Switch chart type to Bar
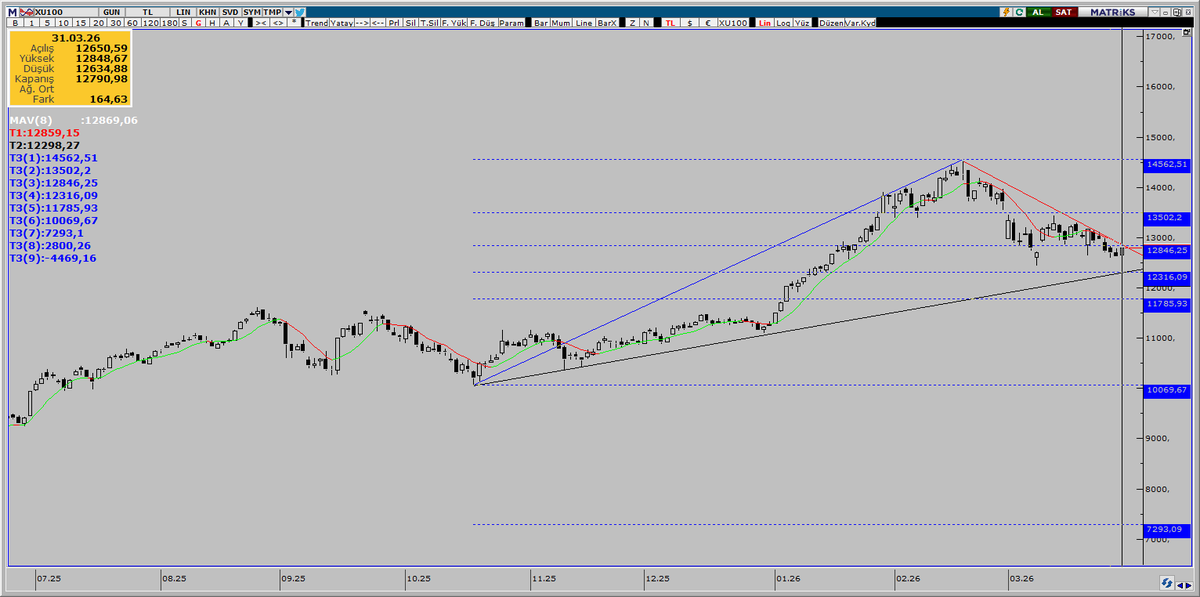The width and height of the screenshot is (1200, 597). pyautogui.click(x=541, y=22)
